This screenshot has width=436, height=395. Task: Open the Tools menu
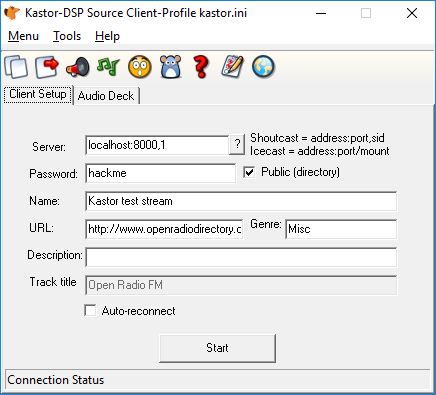click(x=67, y=36)
